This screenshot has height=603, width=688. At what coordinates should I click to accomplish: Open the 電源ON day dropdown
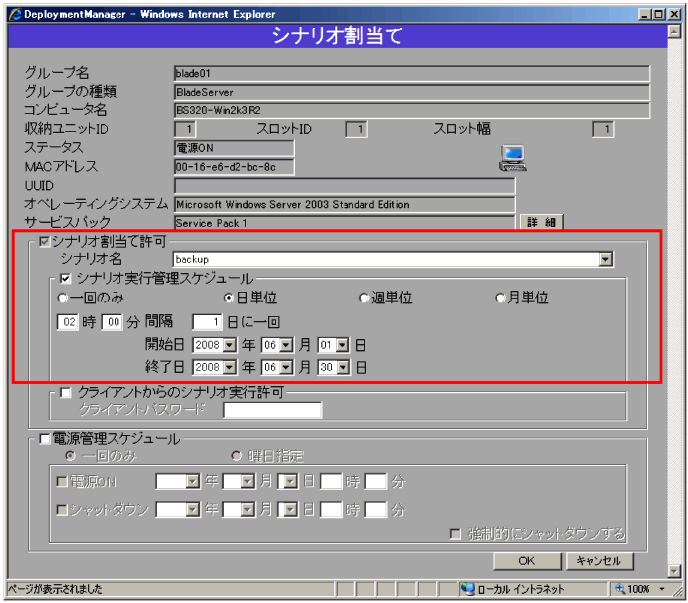click(290, 482)
